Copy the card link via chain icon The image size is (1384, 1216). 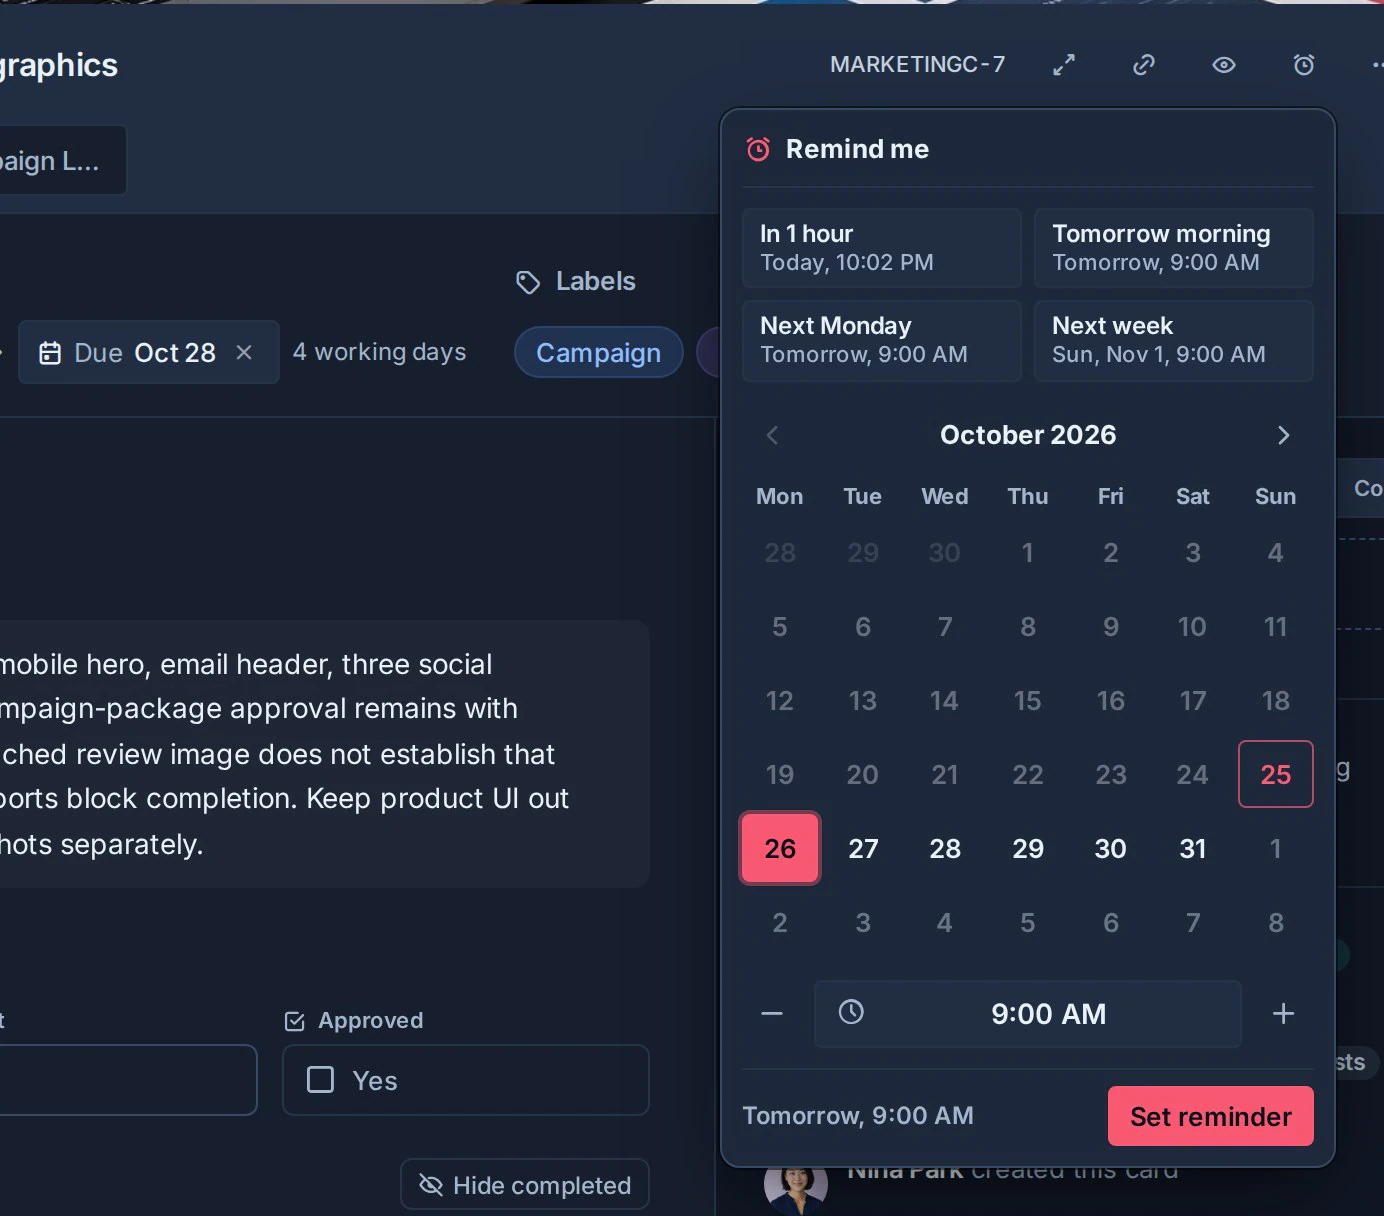point(1144,65)
